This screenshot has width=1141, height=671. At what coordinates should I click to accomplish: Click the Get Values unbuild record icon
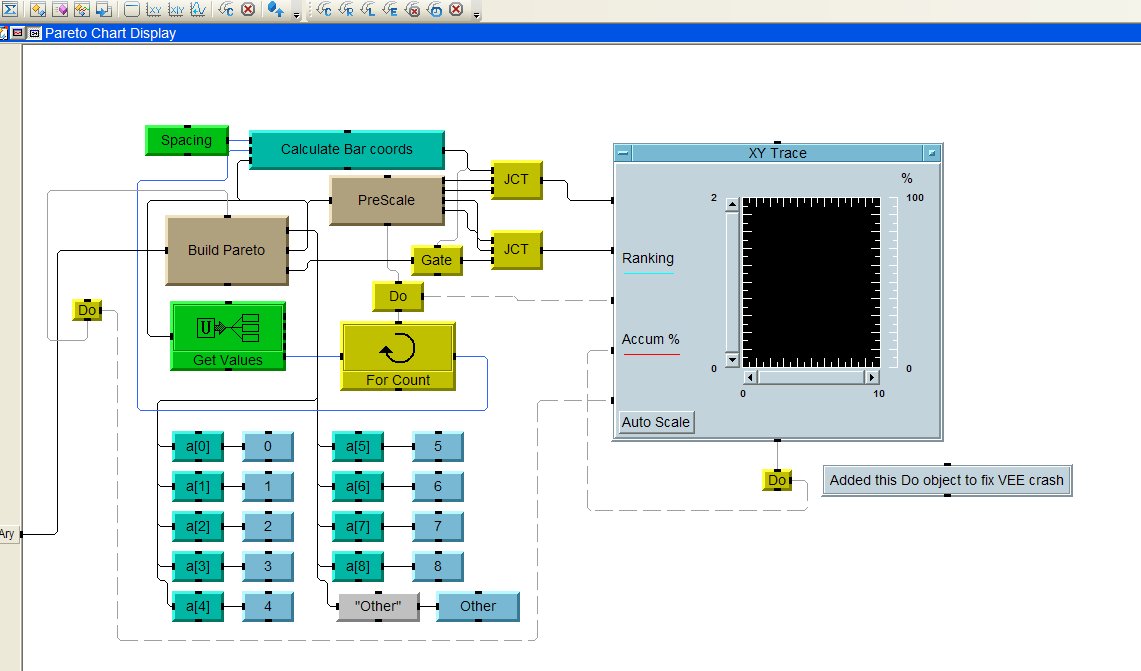pos(227,327)
